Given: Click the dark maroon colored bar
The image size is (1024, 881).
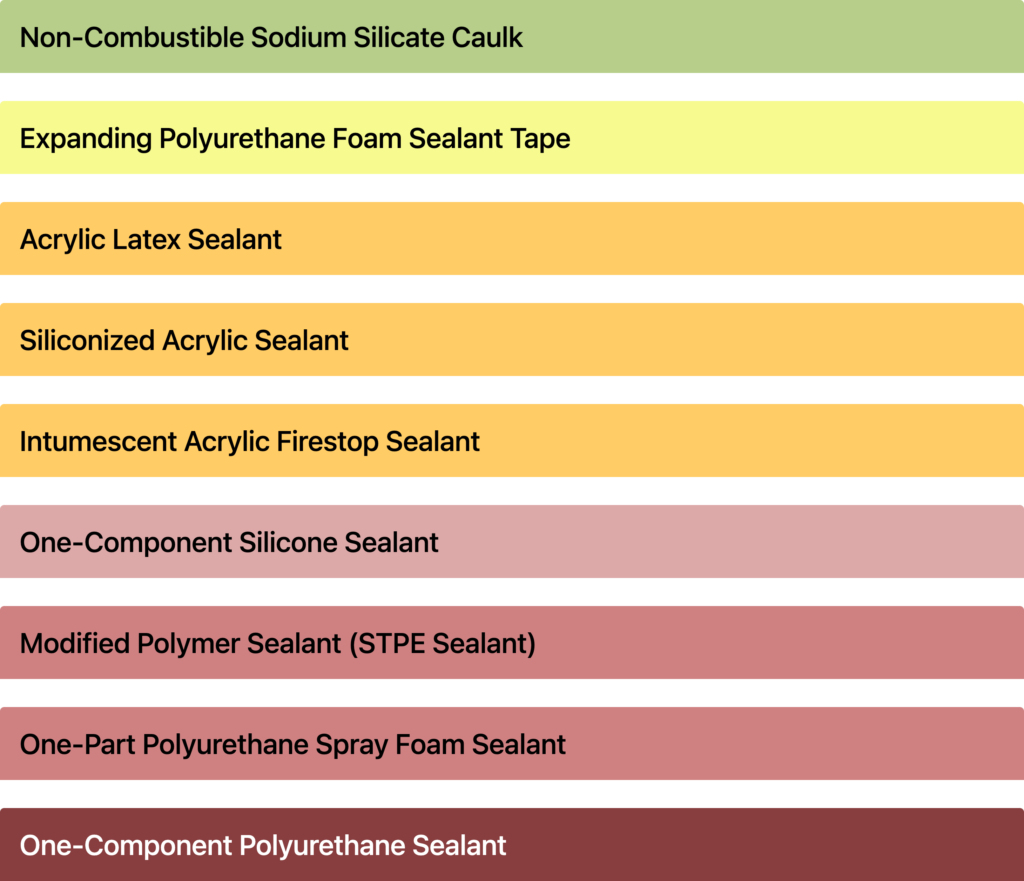Looking at the screenshot, I should click(512, 844).
